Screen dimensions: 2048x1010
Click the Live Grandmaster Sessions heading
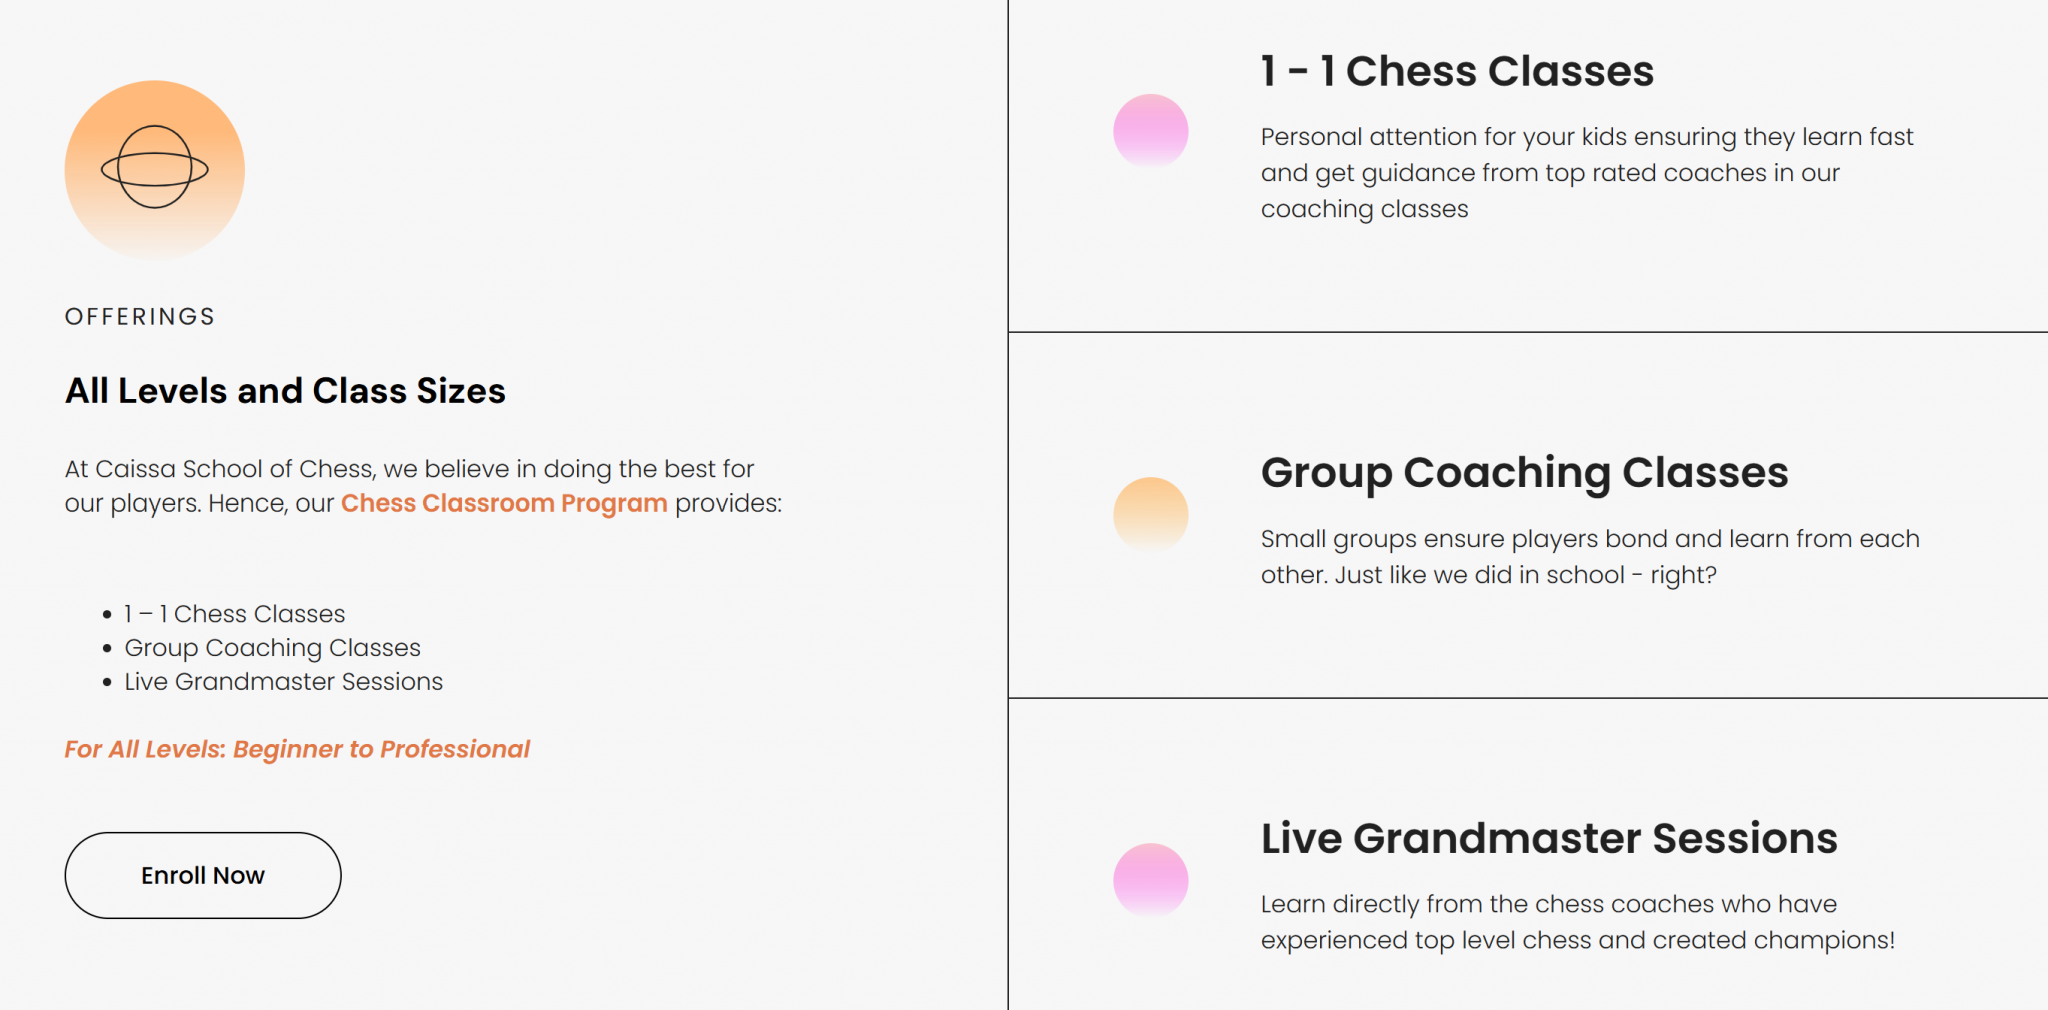[x=1548, y=838]
